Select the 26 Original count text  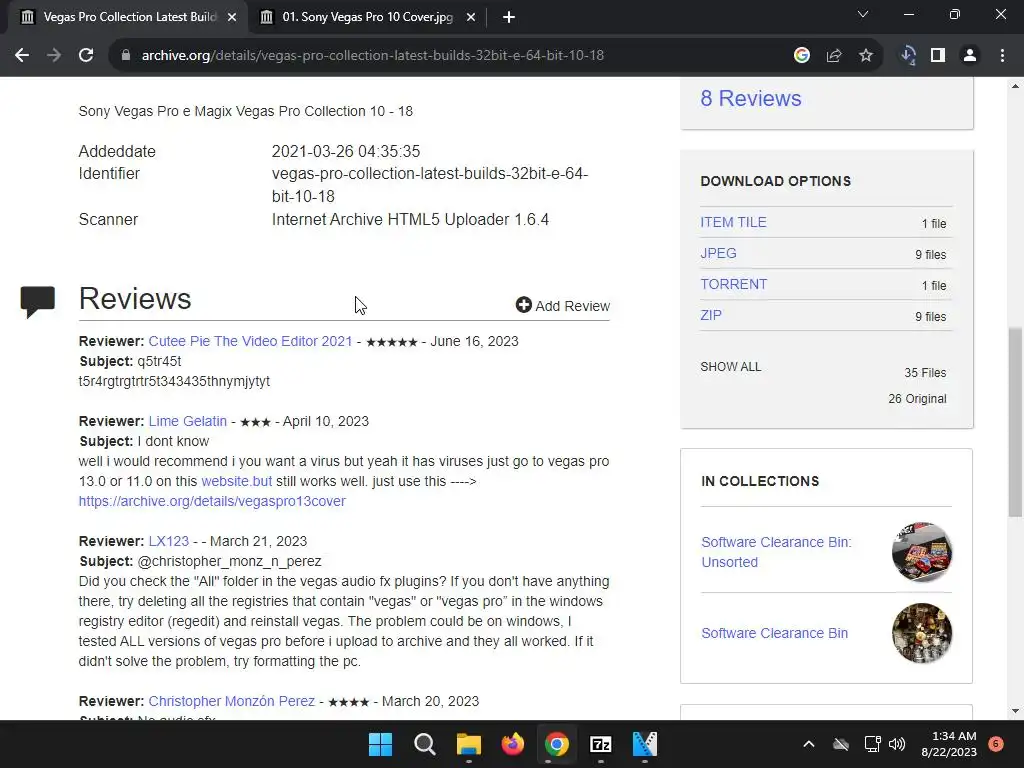[x=917, y=399]
